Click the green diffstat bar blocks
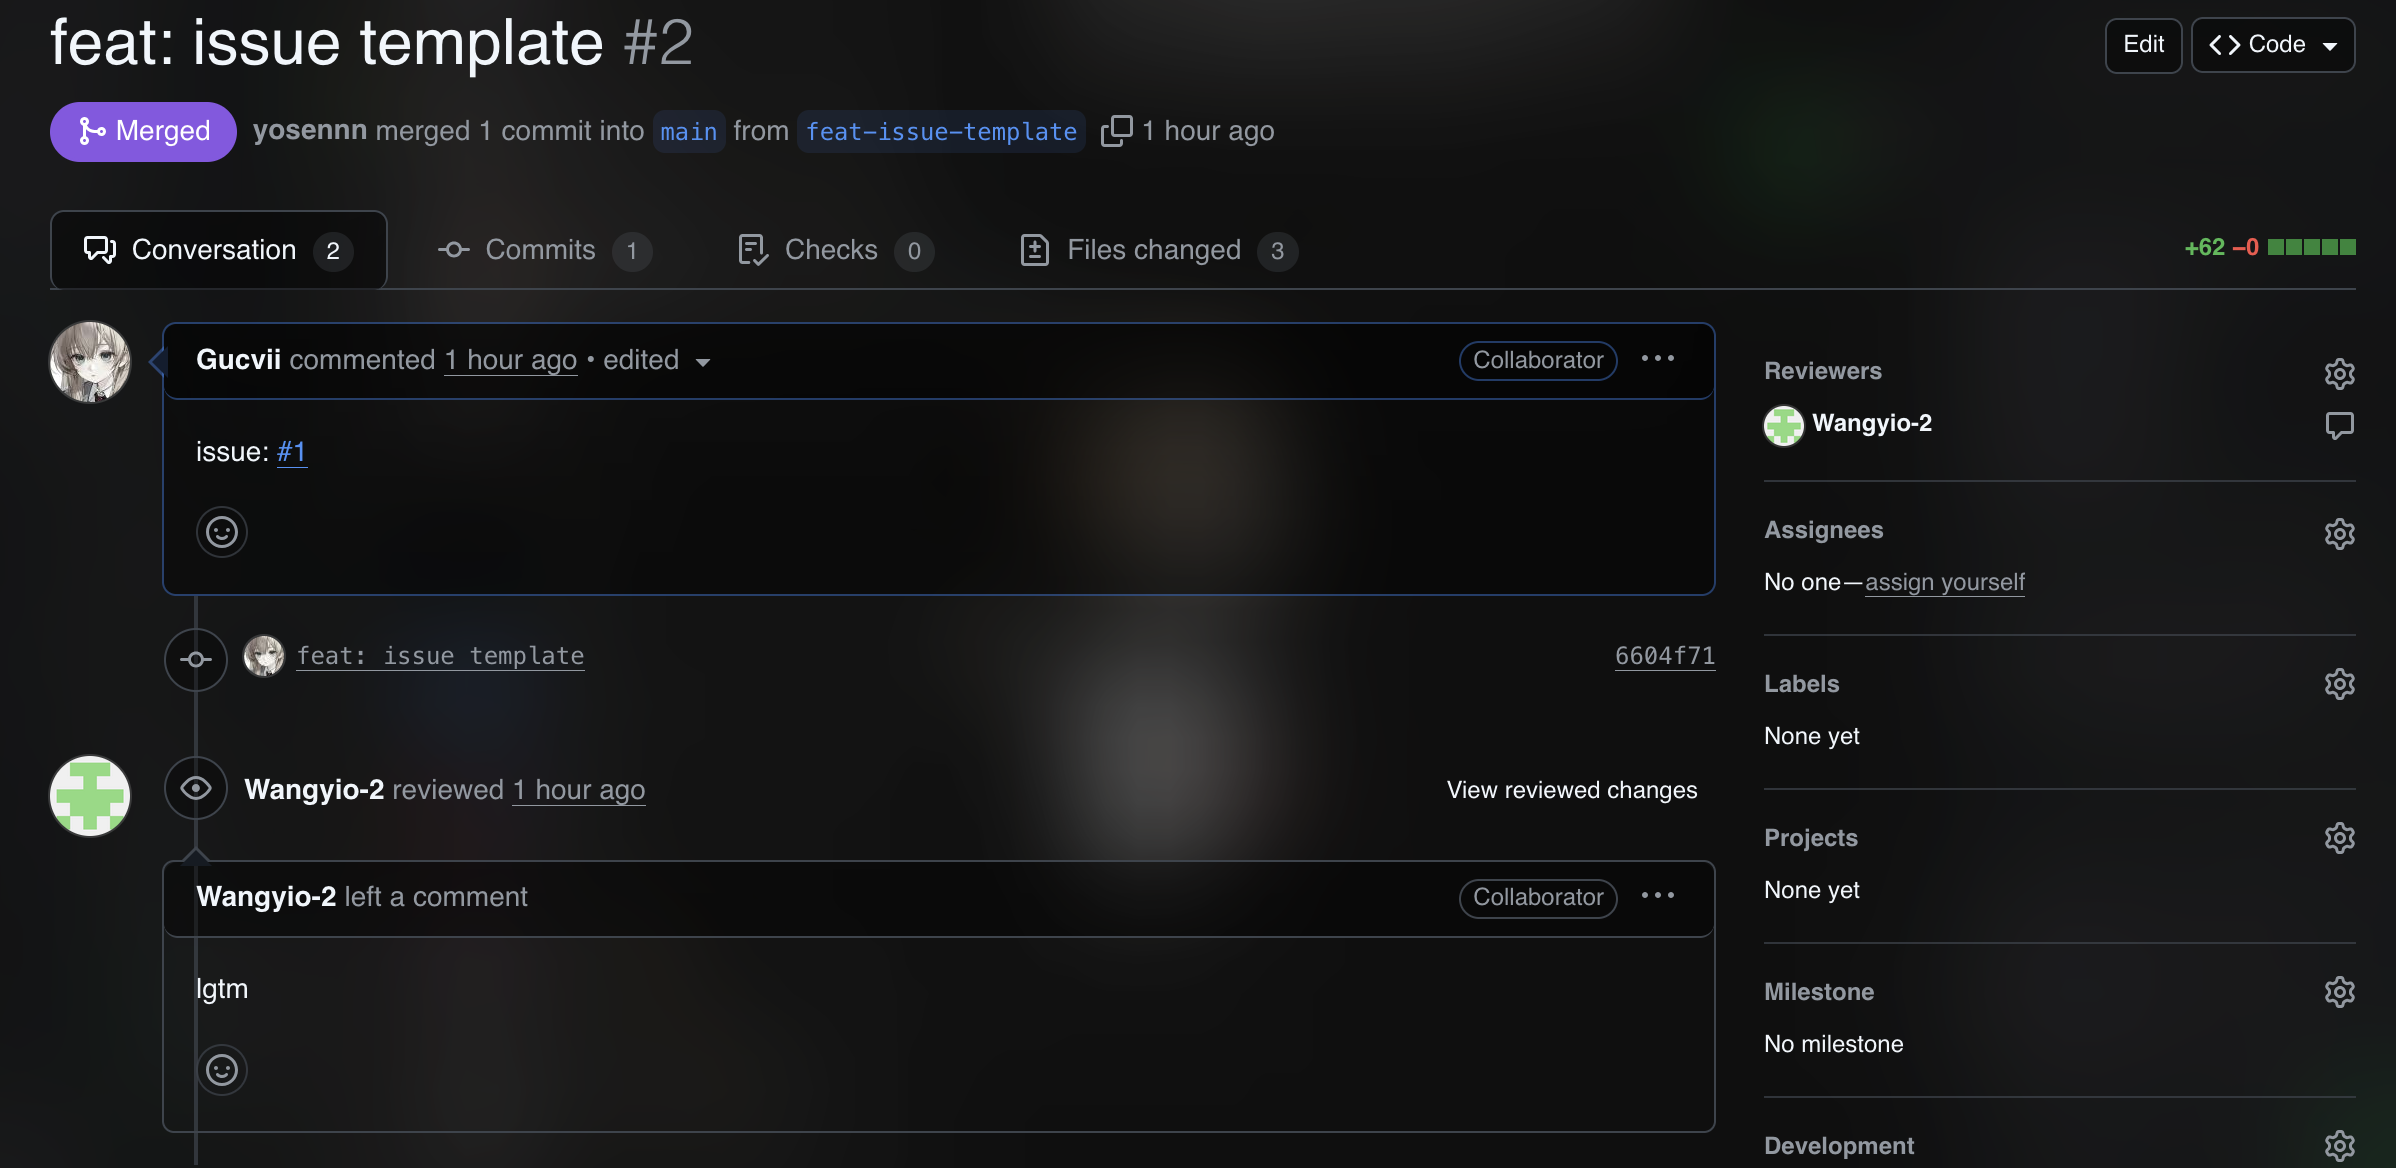2396x1168 pixels. coord(2311,247)
